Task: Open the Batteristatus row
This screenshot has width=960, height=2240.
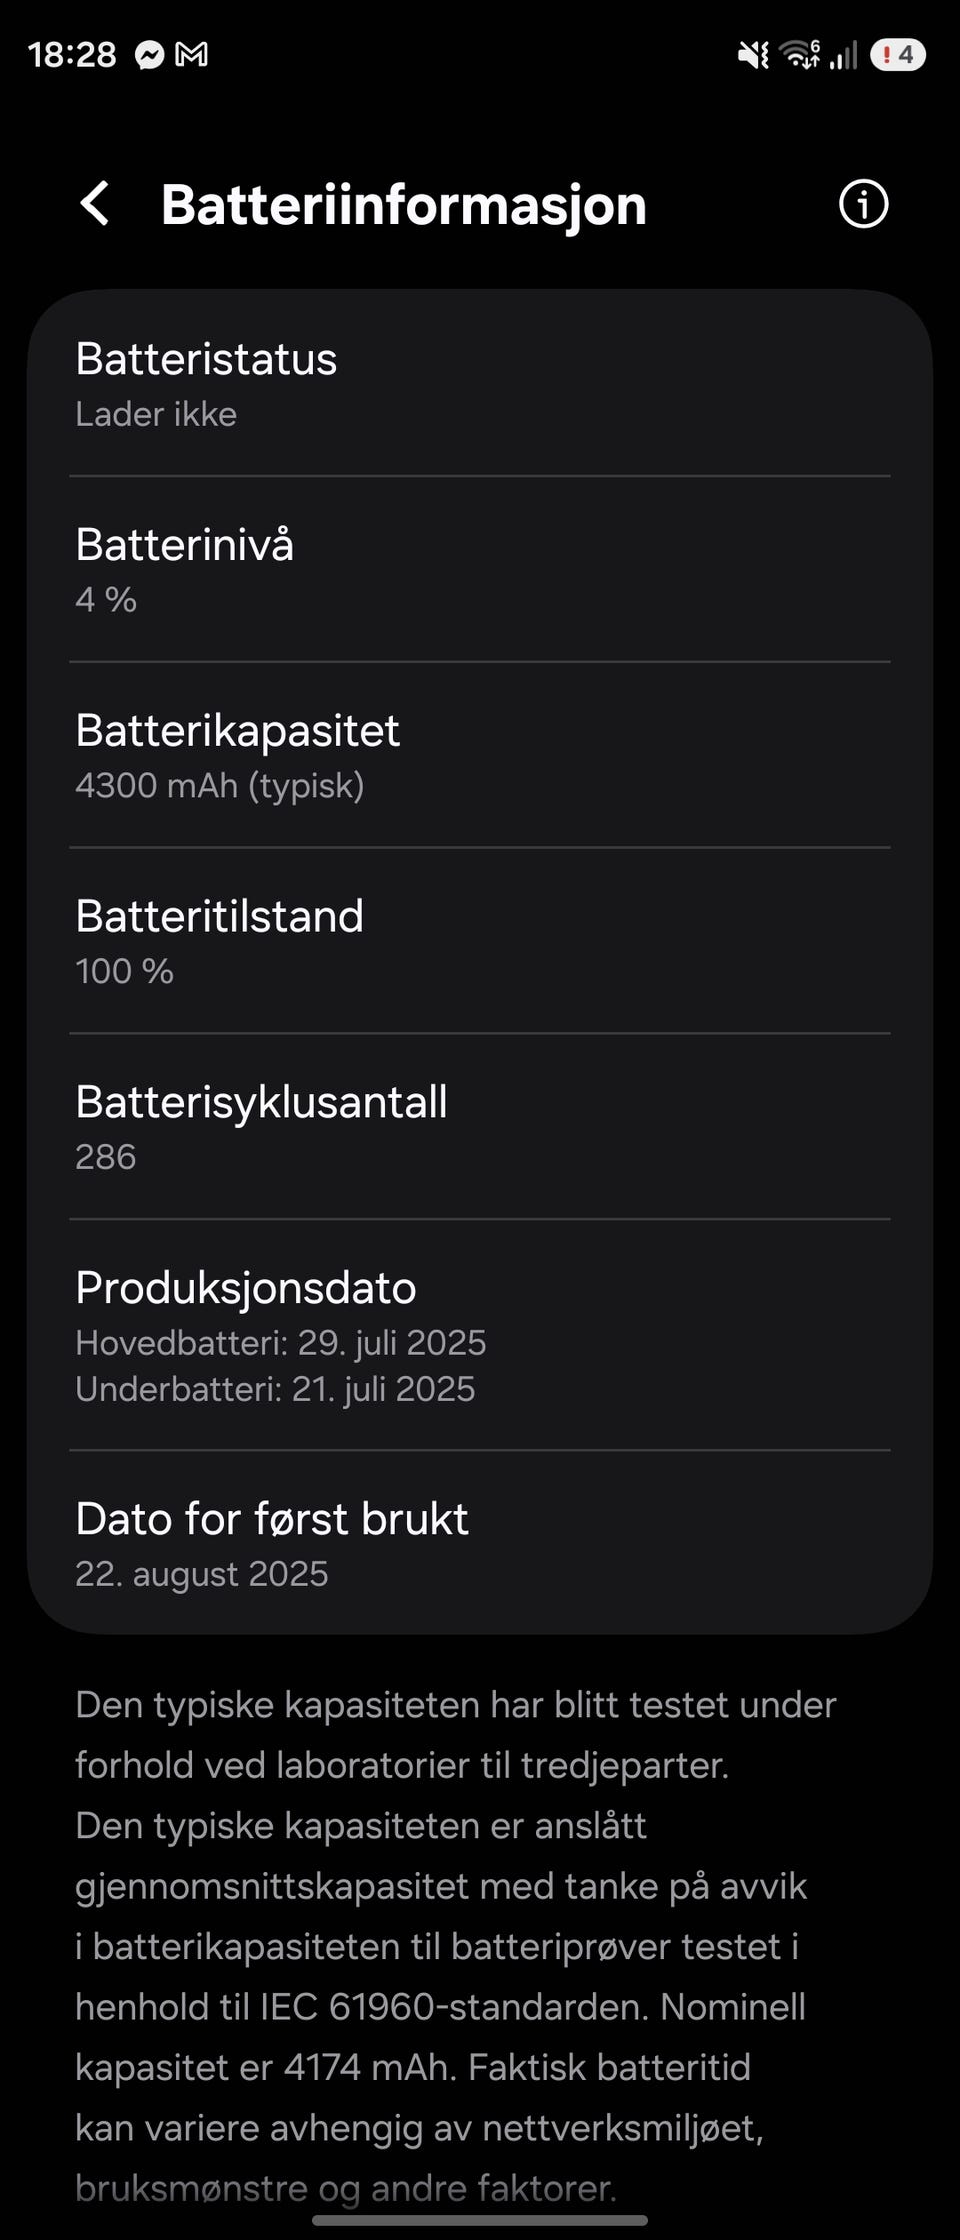Action: click(x=480, y=385)
